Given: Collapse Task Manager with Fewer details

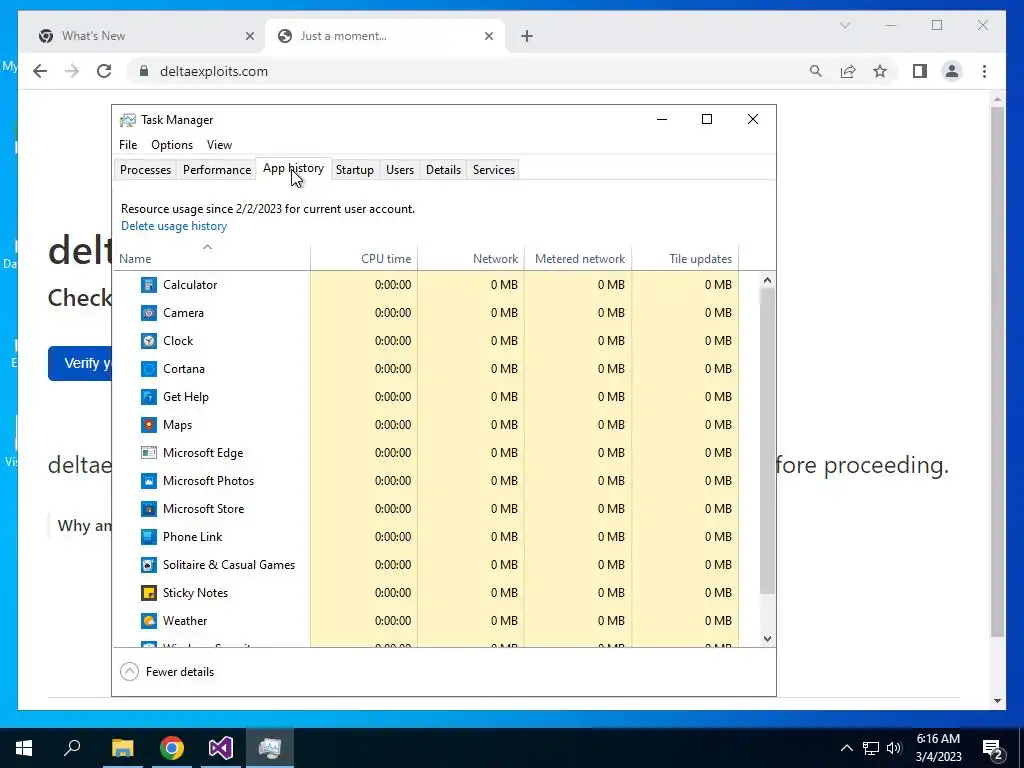Looking at the screenshot, I should (167, 672).
